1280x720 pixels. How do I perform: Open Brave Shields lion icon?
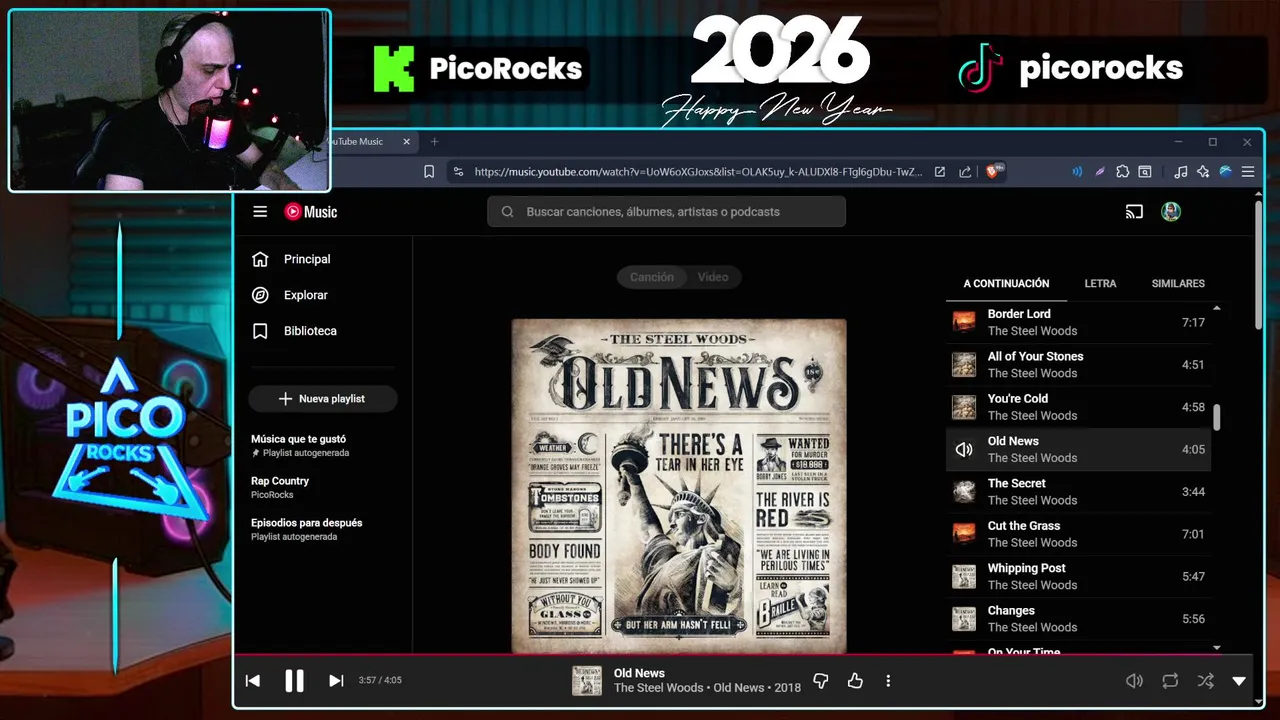pos(995,172)
